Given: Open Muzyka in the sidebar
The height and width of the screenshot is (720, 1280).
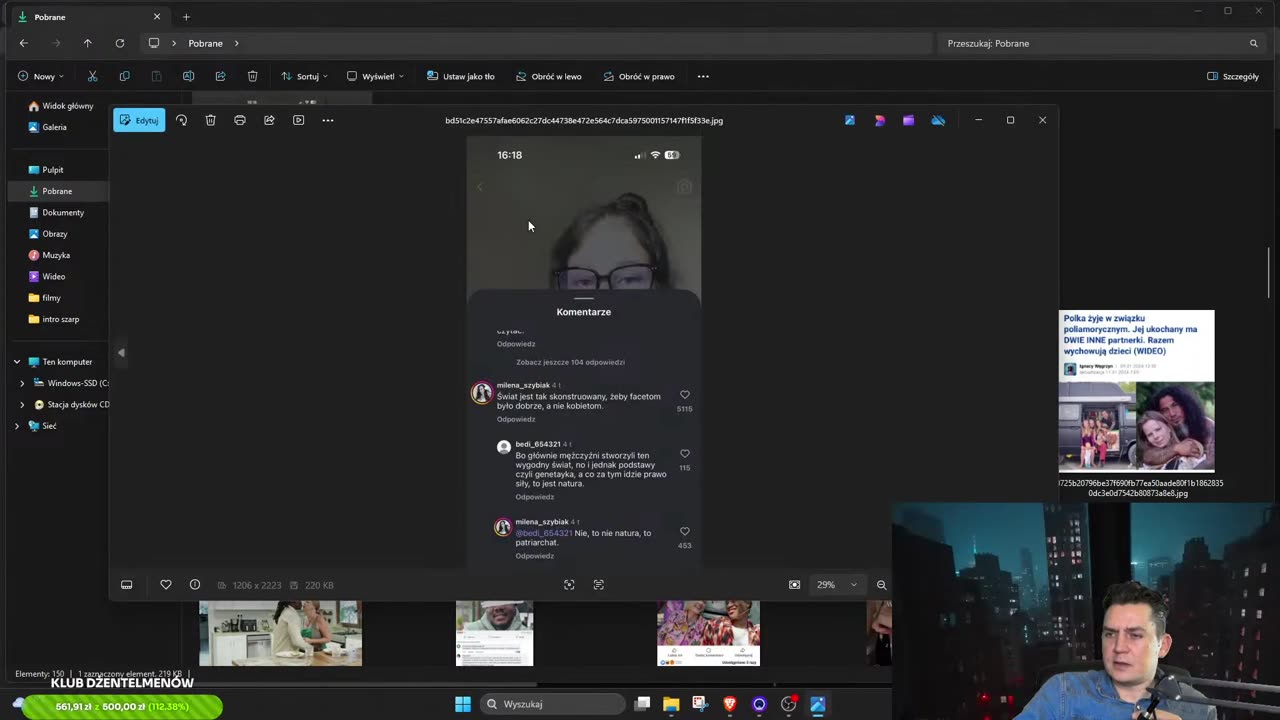Looking at the screenshot, I should pyautogui.click(x=49, y=255).
